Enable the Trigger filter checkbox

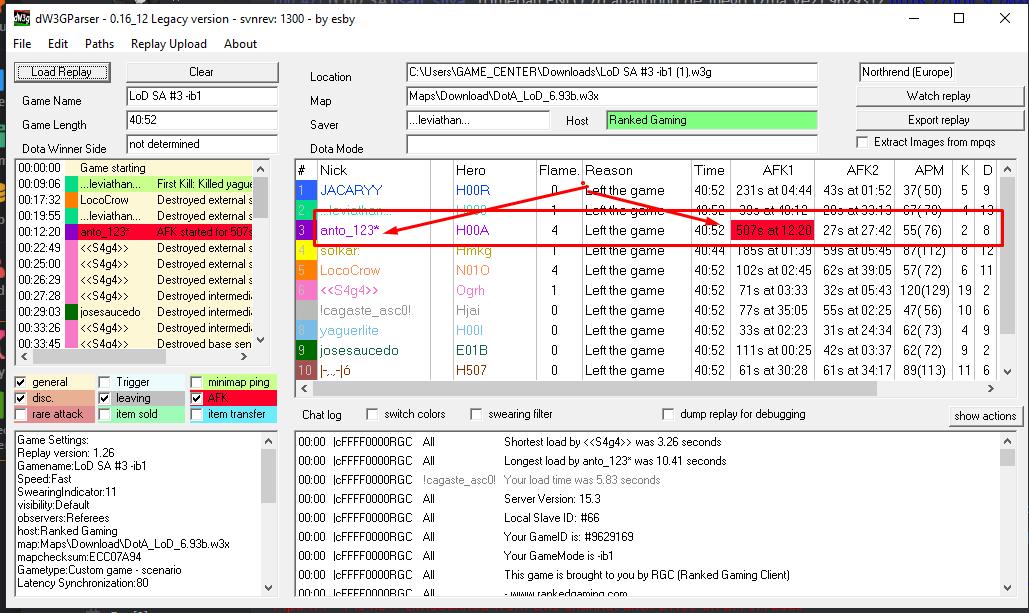[104, 382]
